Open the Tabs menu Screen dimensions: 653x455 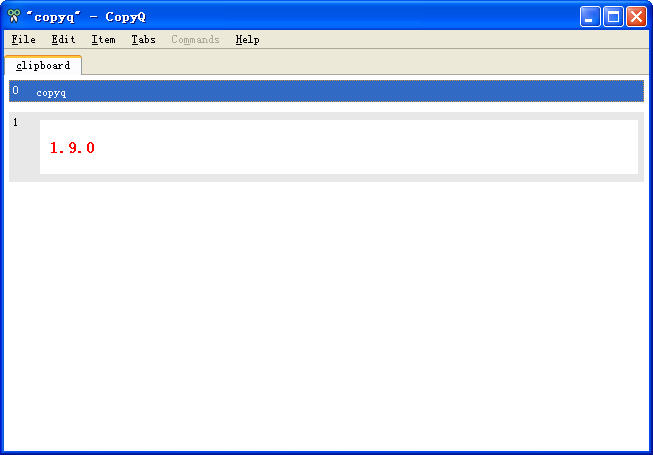[x=143, y=40]
